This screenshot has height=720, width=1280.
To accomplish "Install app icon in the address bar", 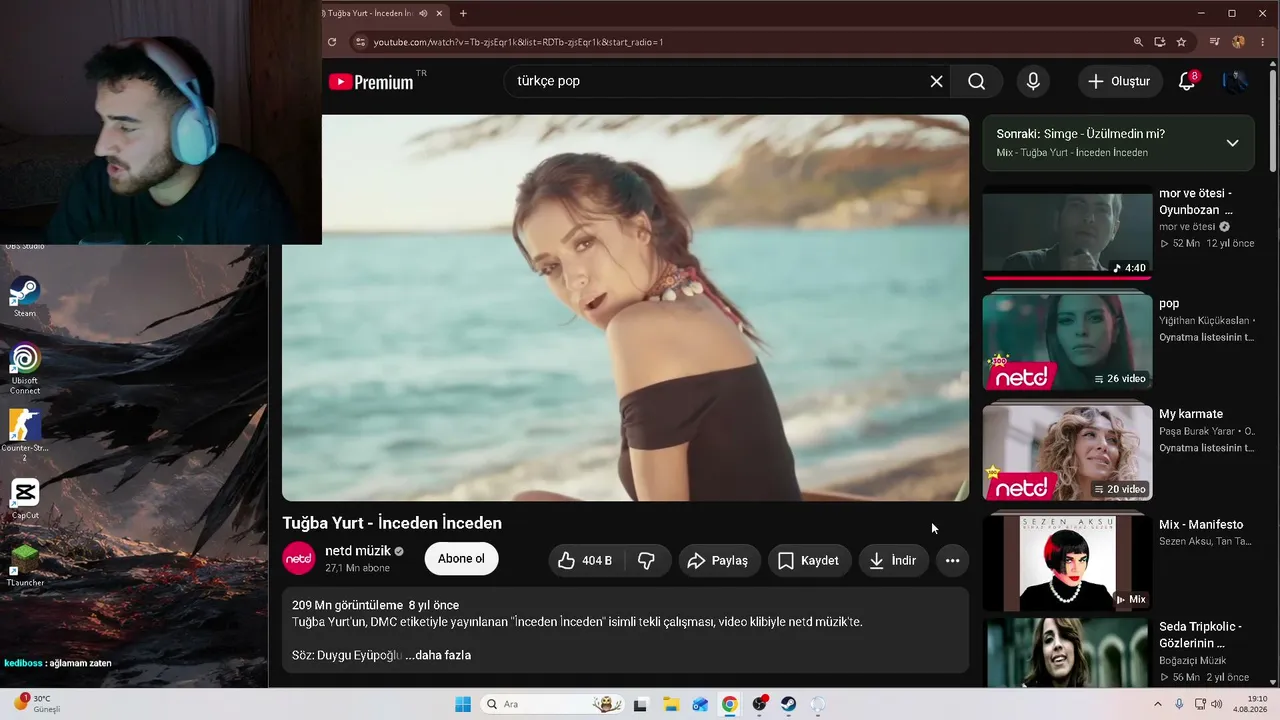I will 1160,42.
